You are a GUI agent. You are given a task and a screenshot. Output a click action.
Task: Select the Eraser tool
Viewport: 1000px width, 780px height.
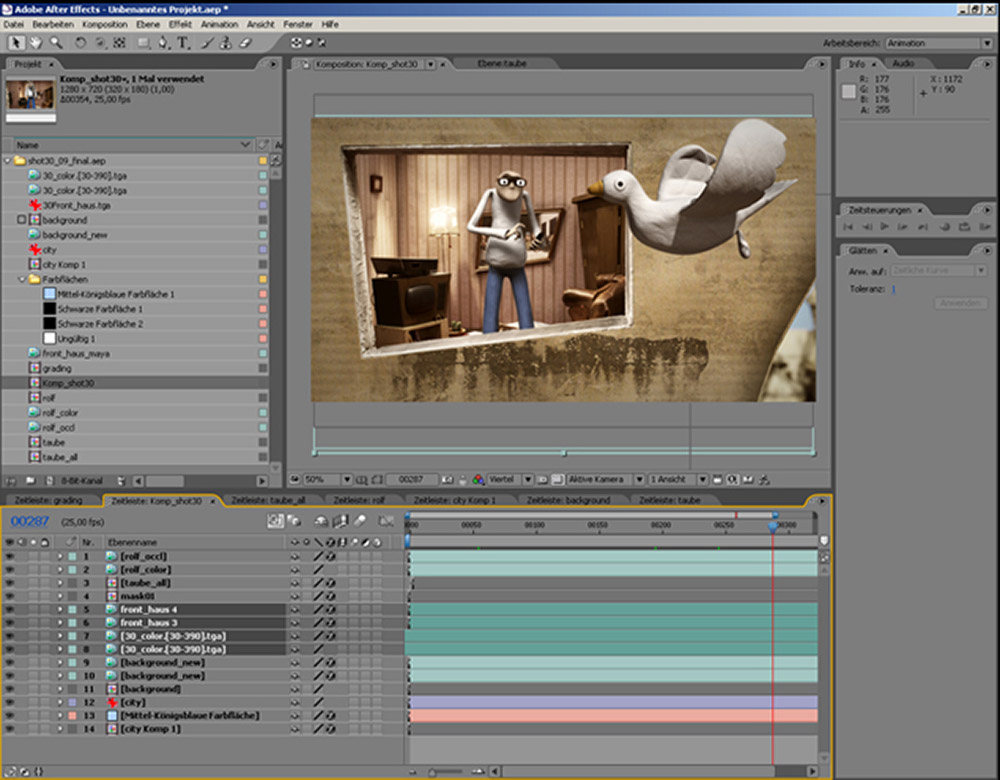[x=246, y=43]
